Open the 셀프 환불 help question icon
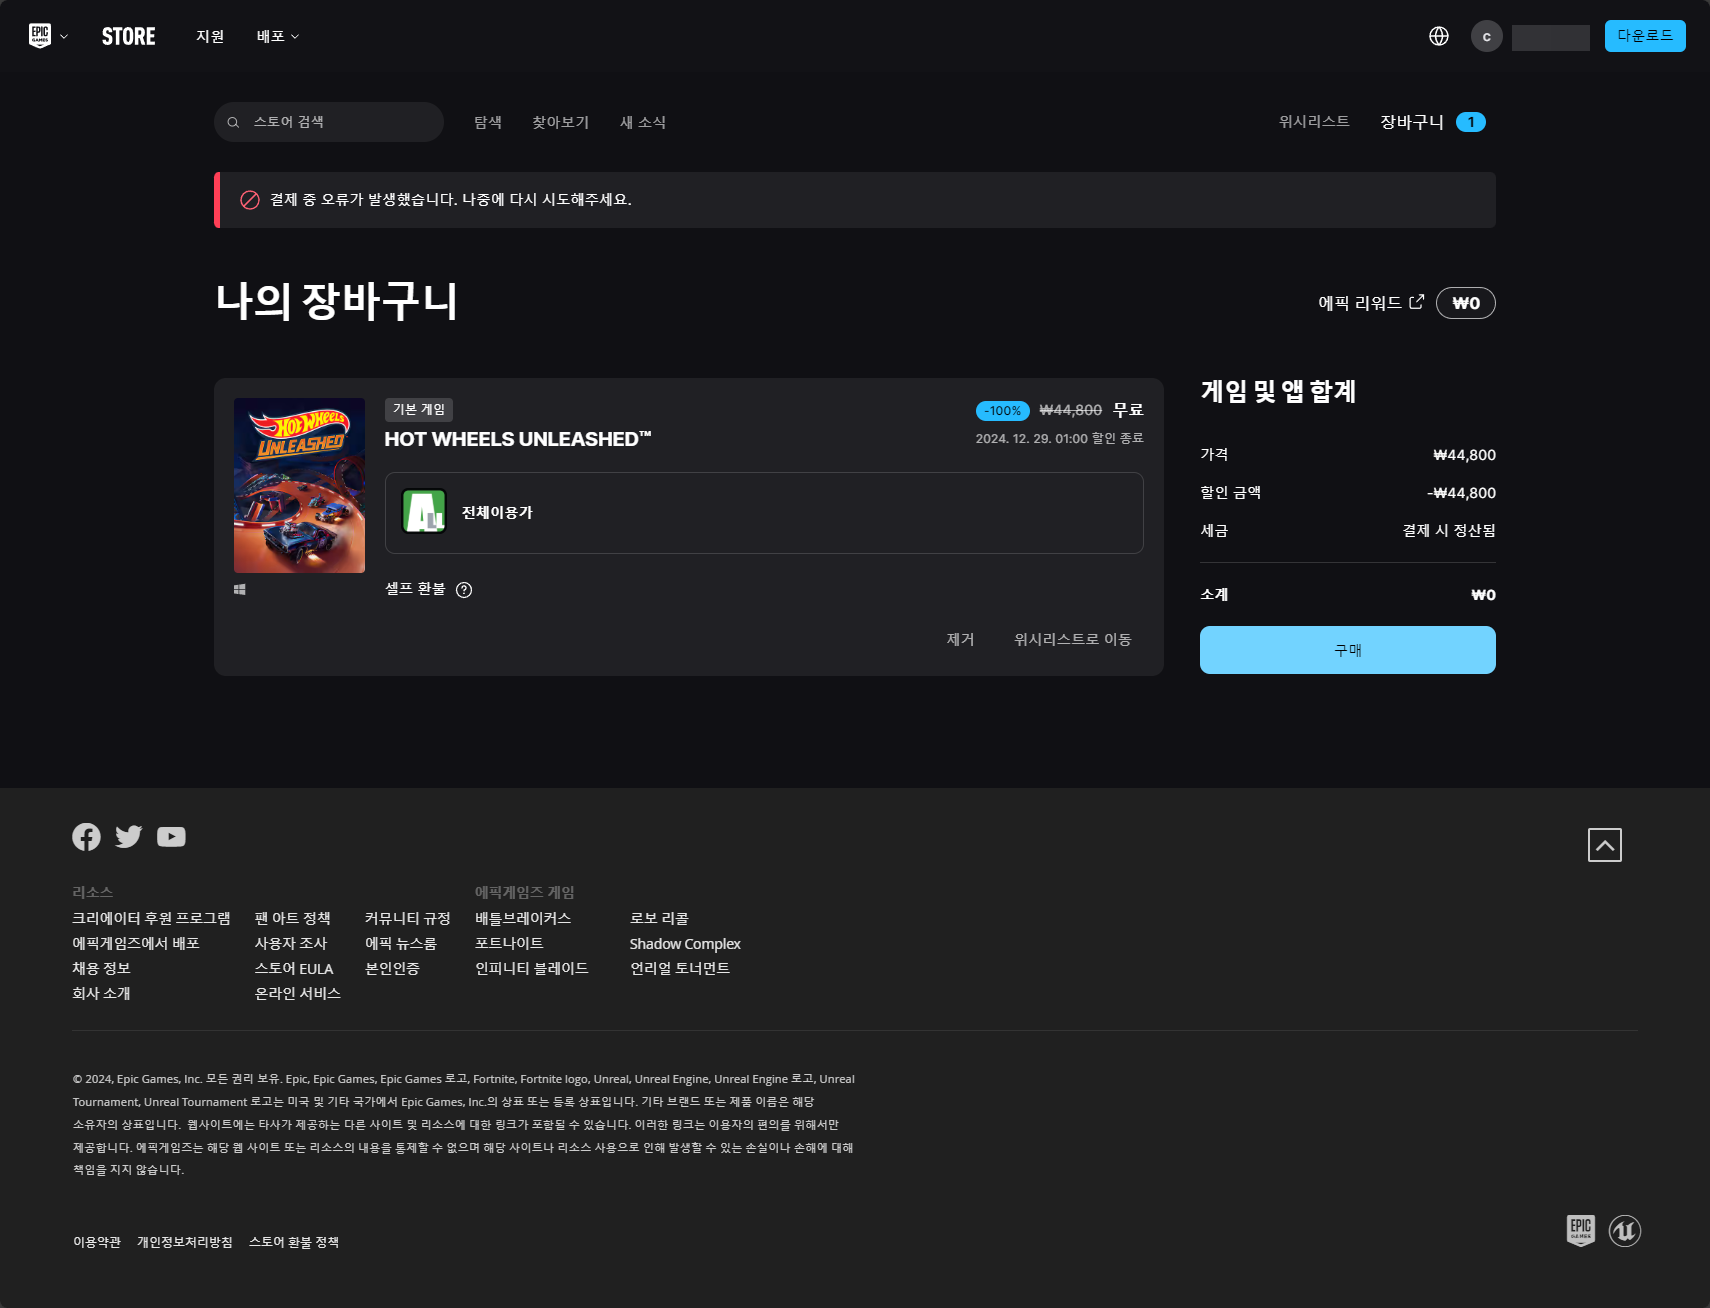This screenshot has height=1308, width=1710. click(x=464, y=590)
